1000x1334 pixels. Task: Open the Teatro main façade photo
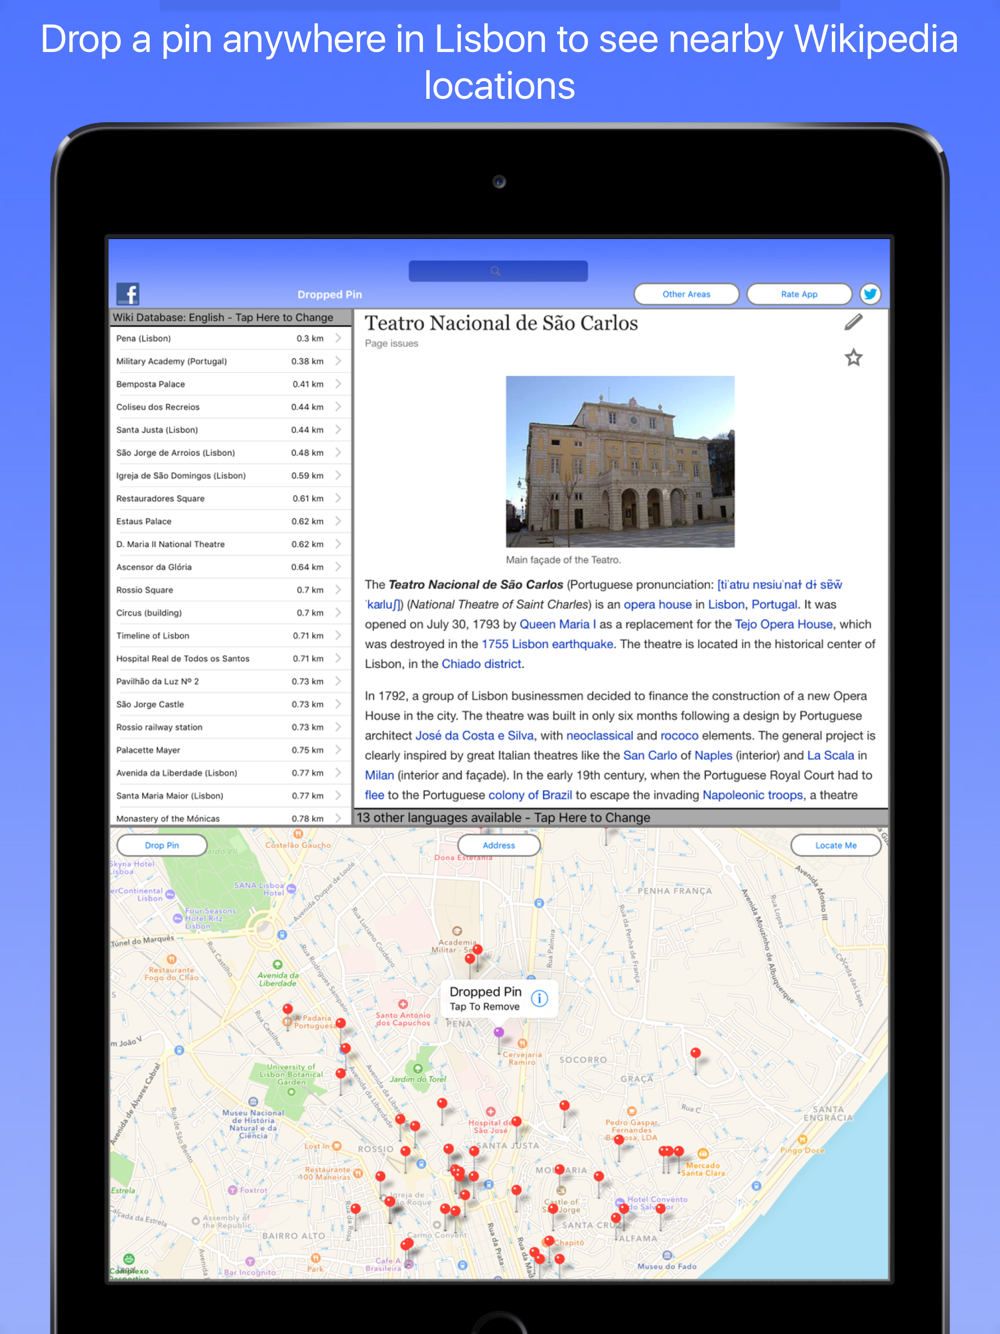tap(620, 461)
